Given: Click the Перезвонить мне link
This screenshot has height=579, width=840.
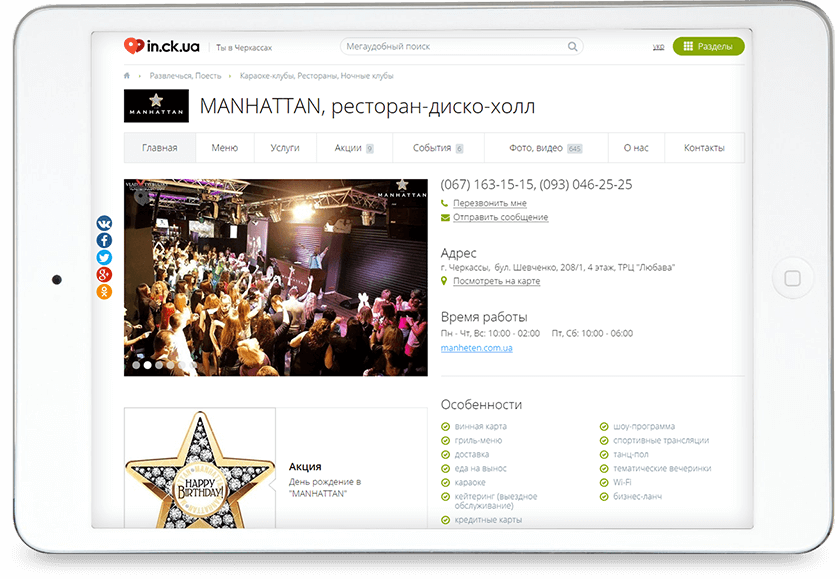Looking at the screenshot, I should coord(490,203).
